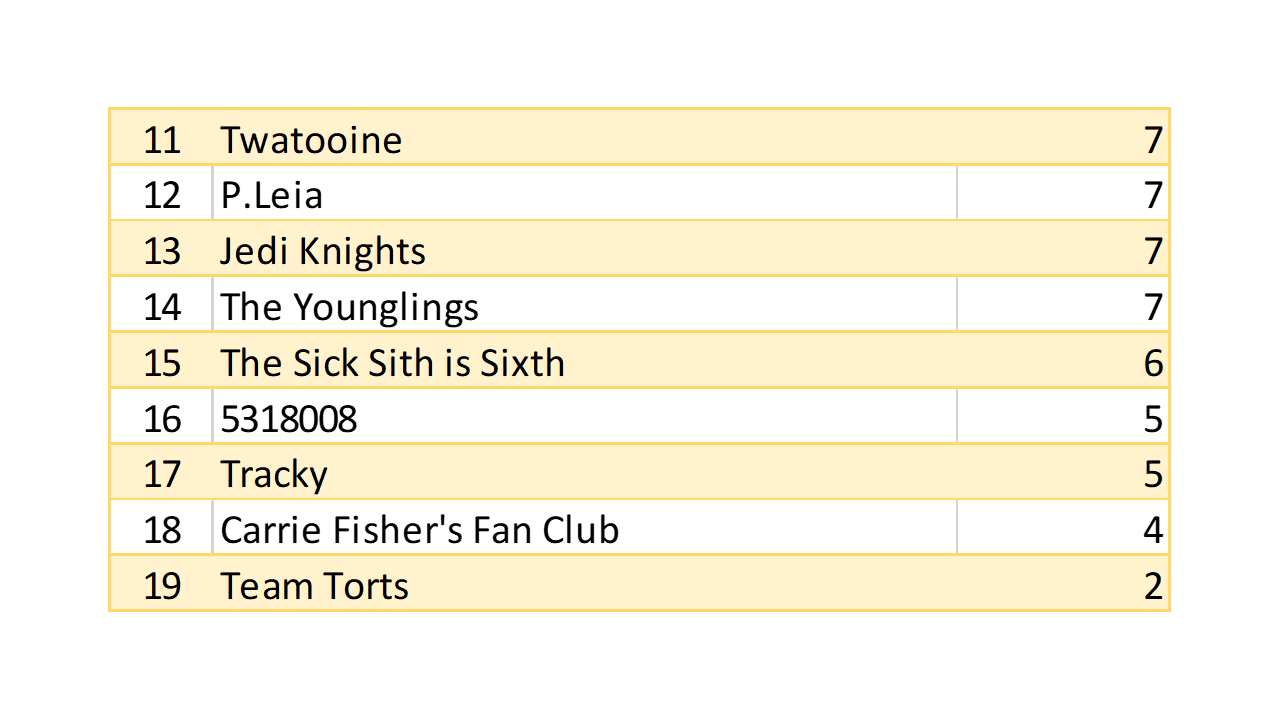Select the P.Leia team name cell
Screen dimensions: 1280x720
(272, 194)
